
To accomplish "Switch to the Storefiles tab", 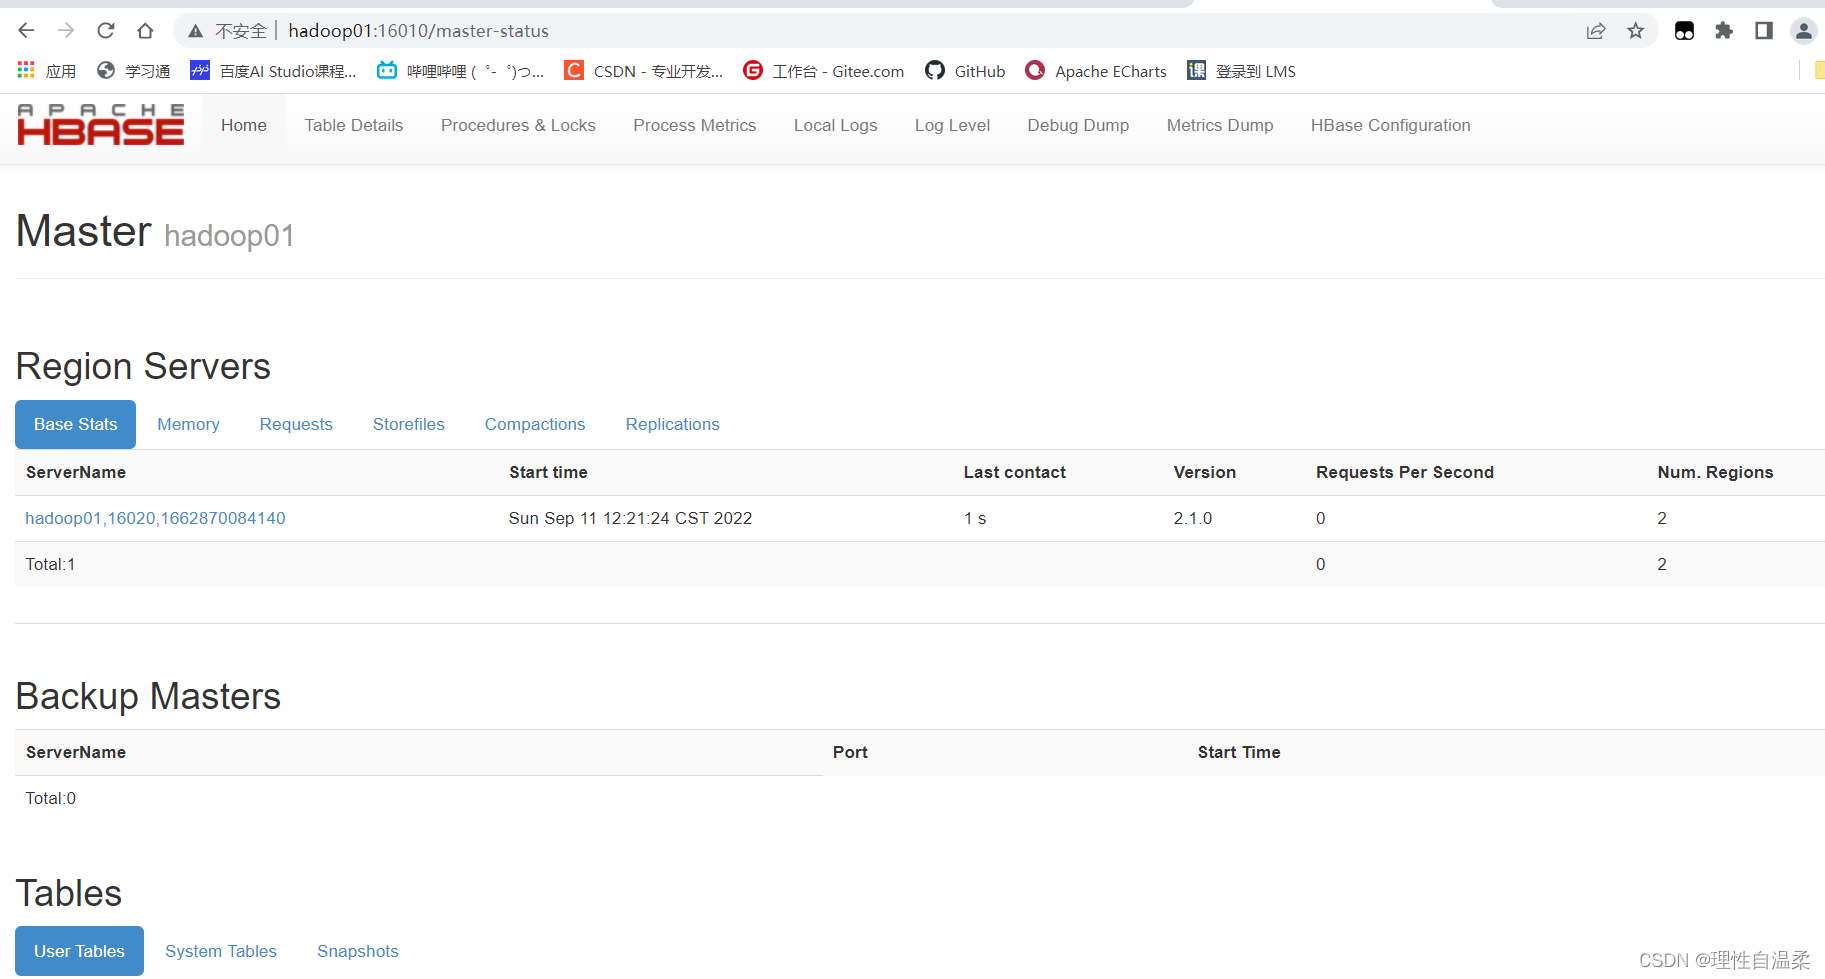I will coord(409,424).
